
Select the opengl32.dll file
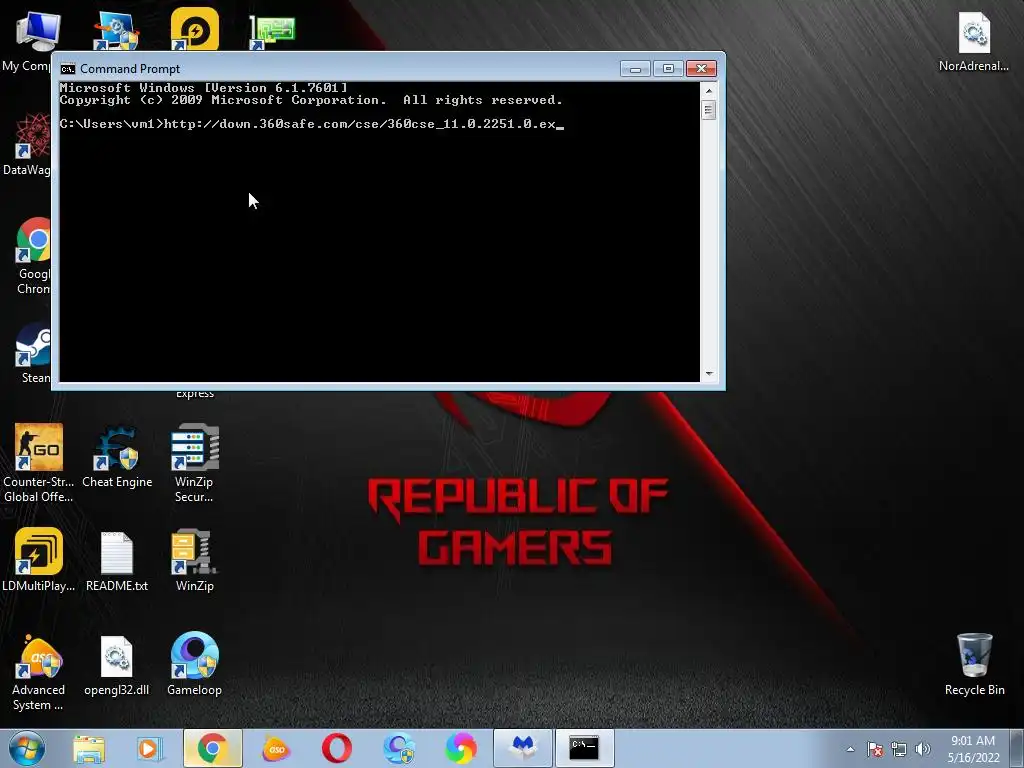click(116, 657)
